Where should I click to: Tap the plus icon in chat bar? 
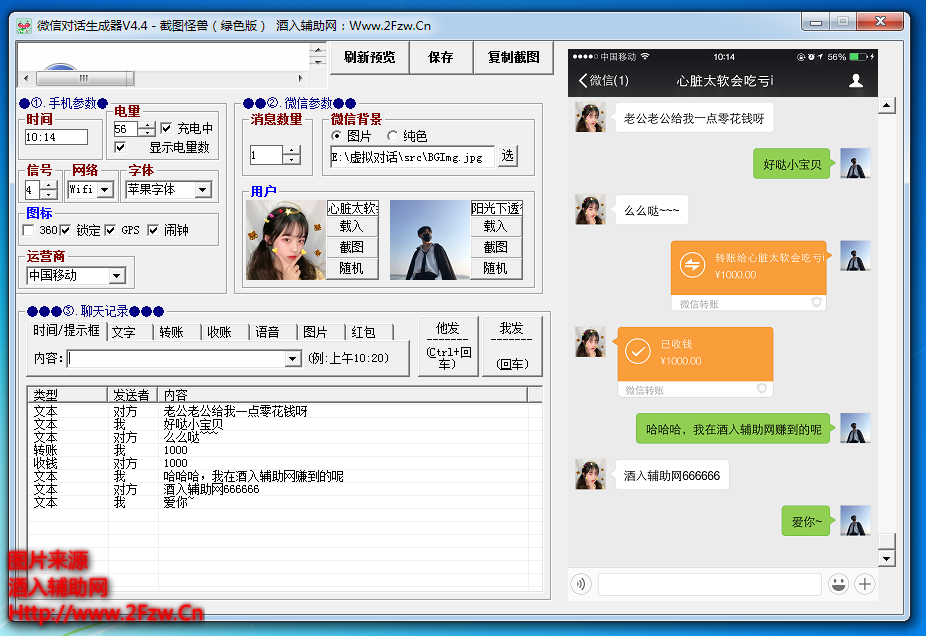(865, 585)
